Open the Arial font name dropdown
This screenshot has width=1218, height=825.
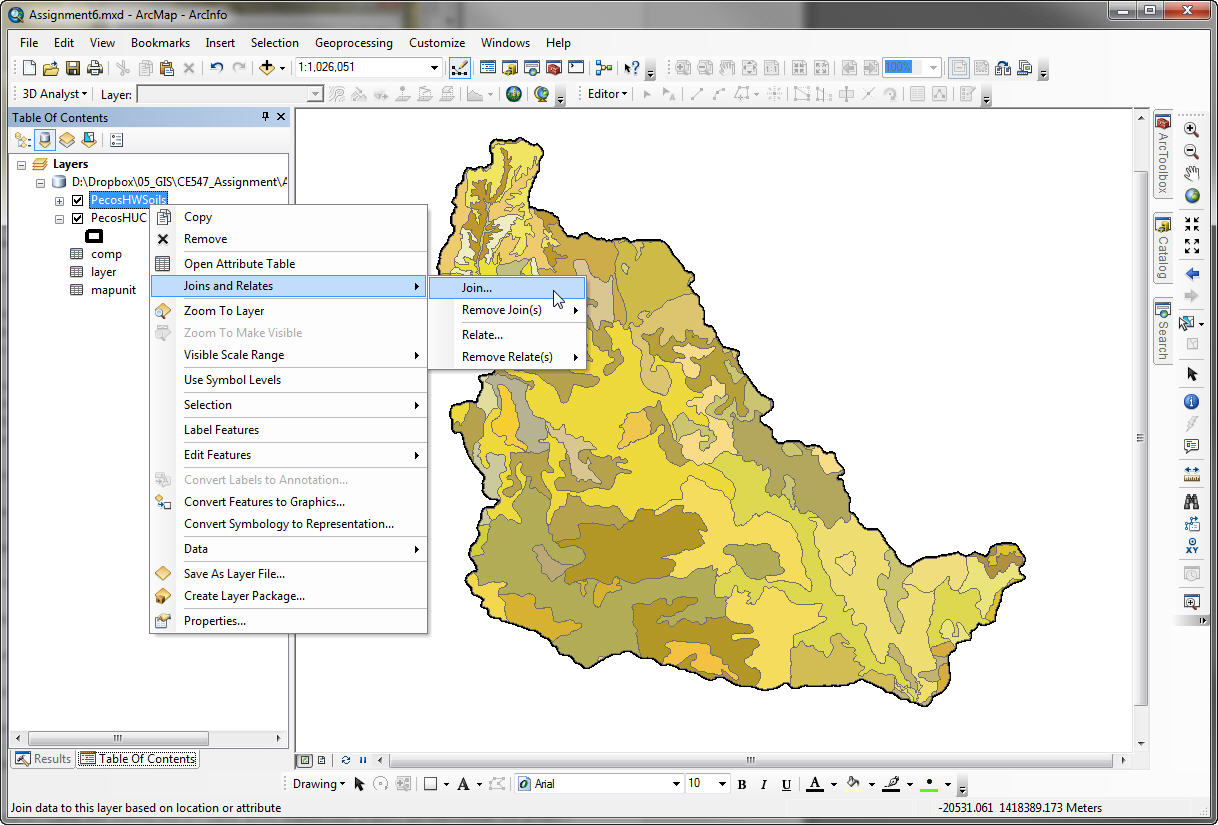pos(675,785)
